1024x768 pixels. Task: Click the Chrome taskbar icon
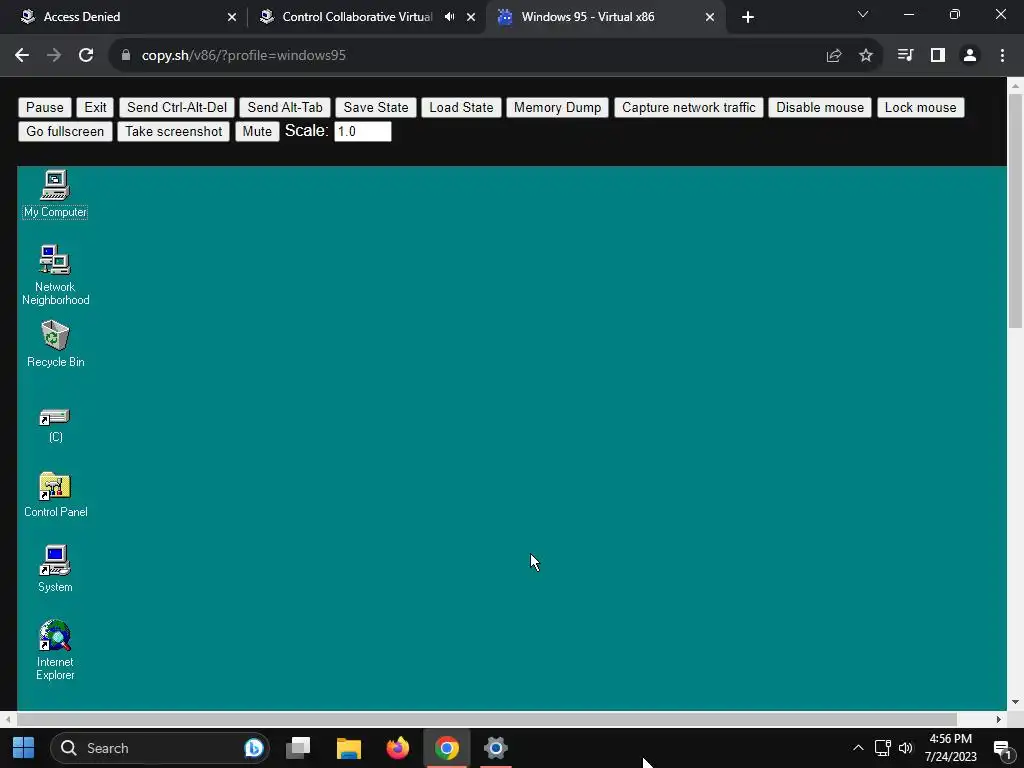coord(447,748)
